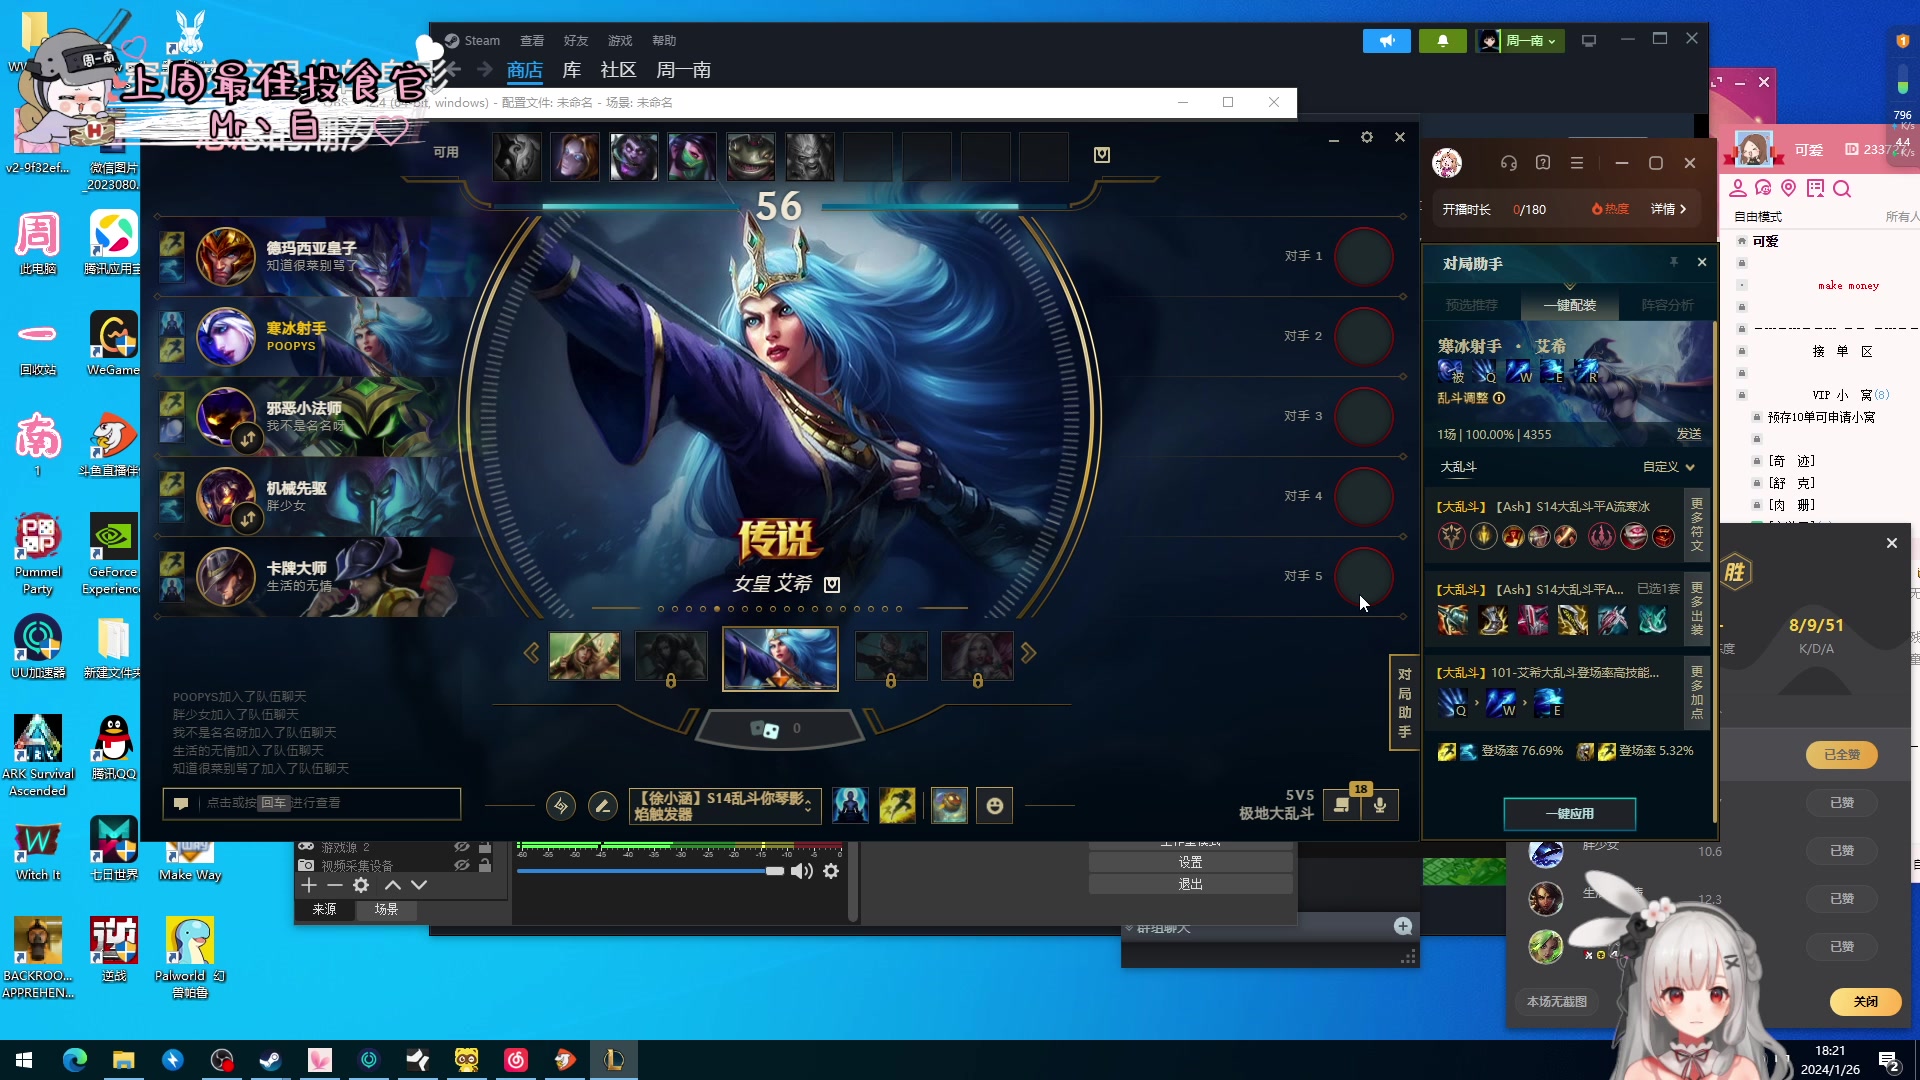Toggle visibility of 视频采集设备 source
This screenshot has height=1080, width=1920.
click(x=462, y=865)
